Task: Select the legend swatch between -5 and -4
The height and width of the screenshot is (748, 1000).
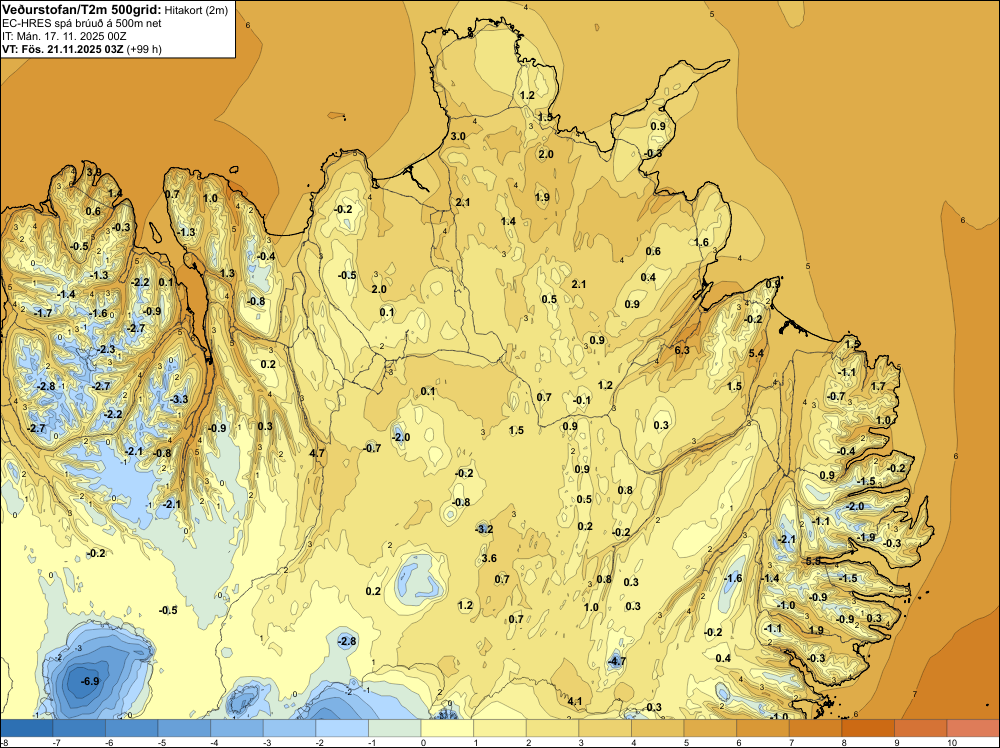Action: [184, 728]
